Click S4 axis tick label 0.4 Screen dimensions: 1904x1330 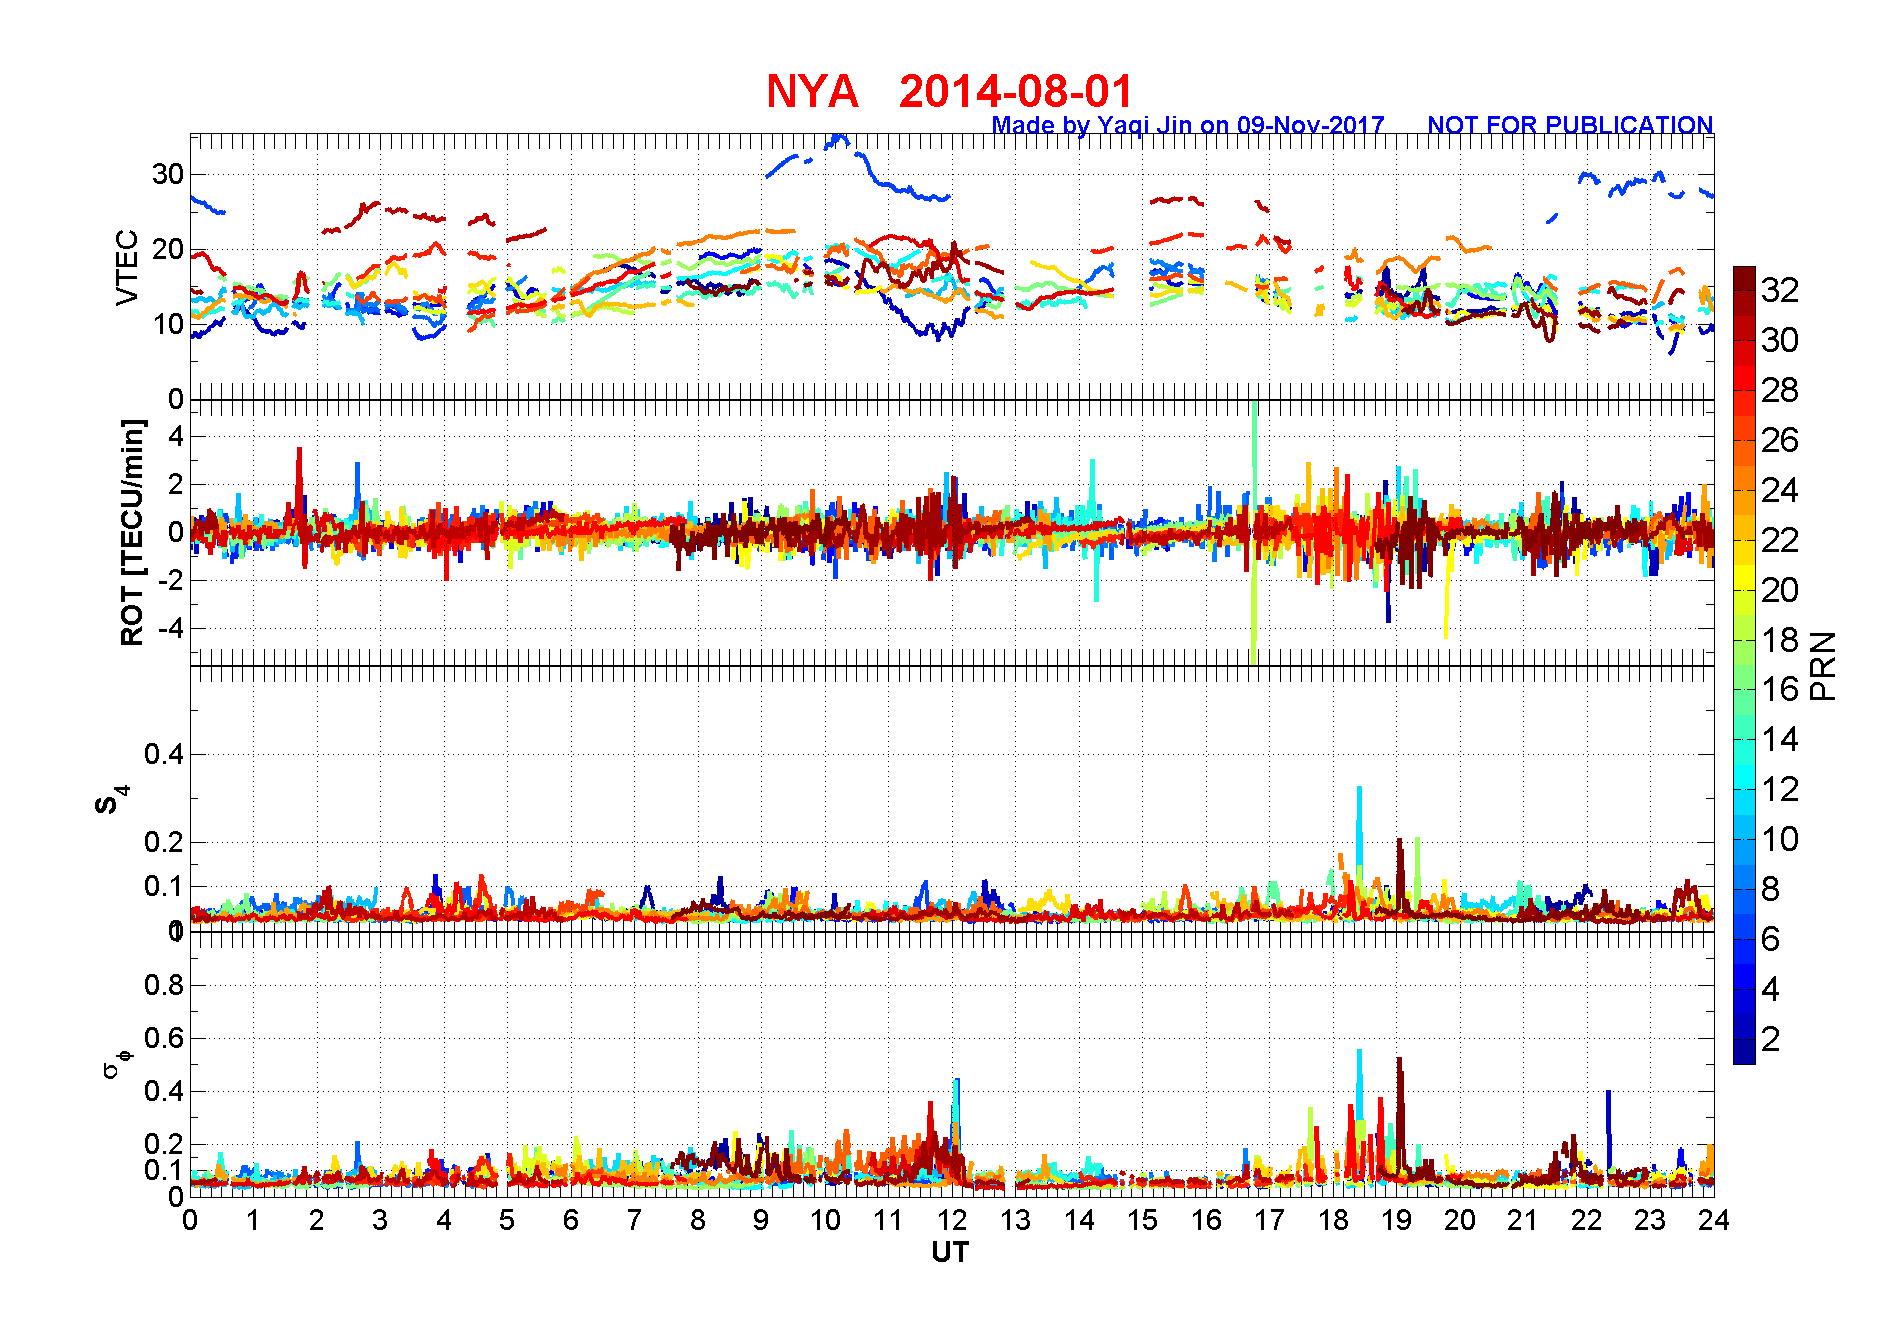pyautogui.click(x=164, y=754)
